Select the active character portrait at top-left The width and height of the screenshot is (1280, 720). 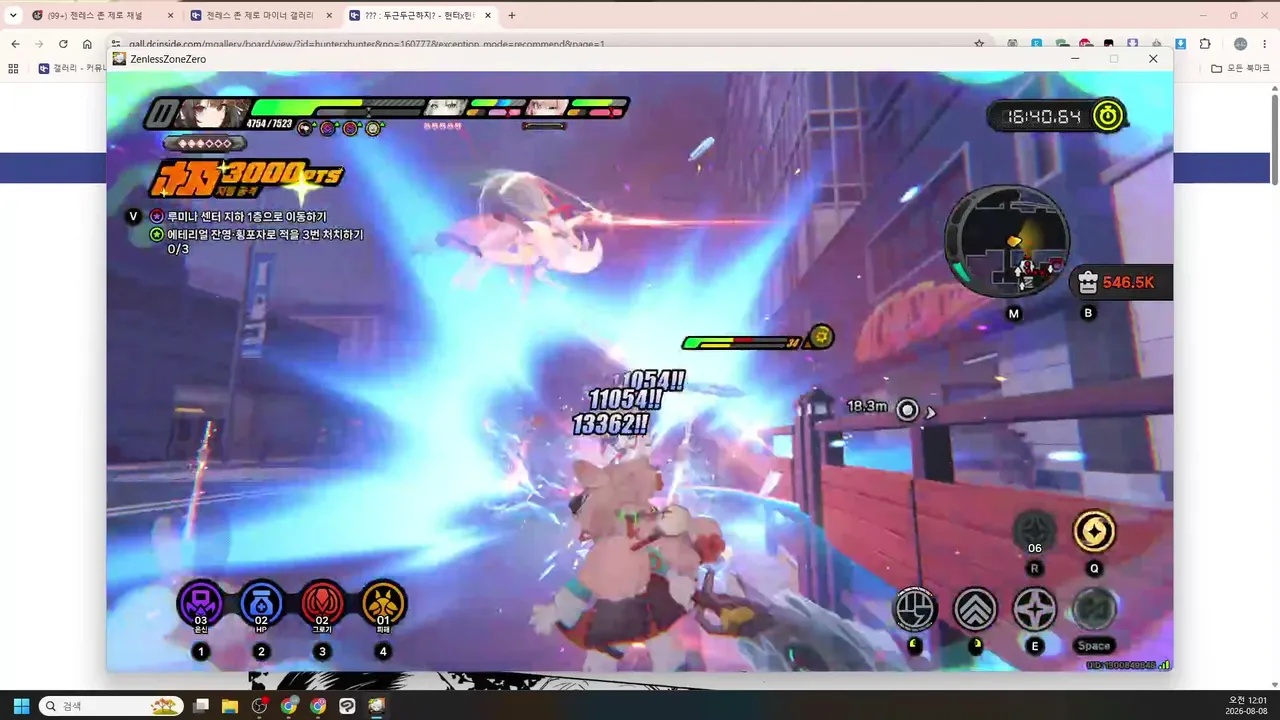pos(214,112)
